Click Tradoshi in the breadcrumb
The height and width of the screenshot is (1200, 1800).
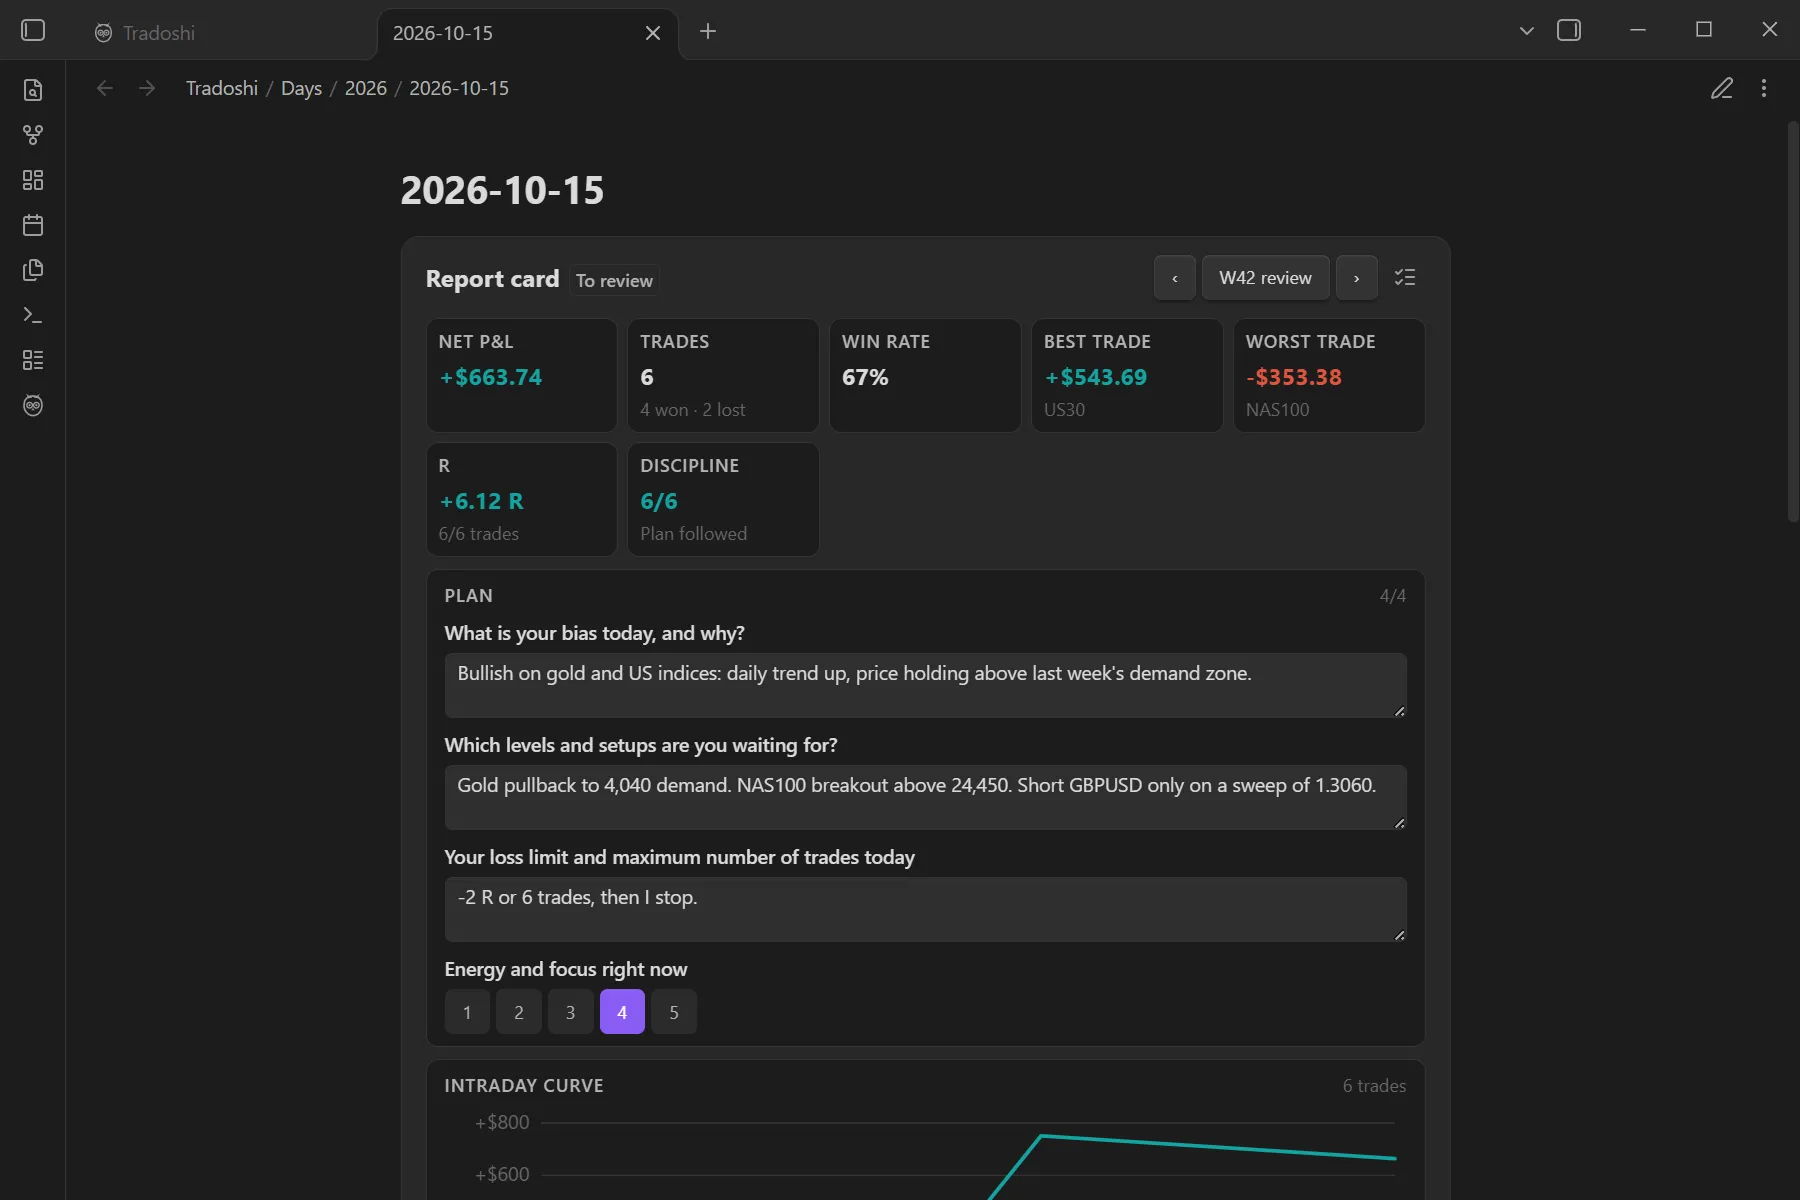(222, 88)
